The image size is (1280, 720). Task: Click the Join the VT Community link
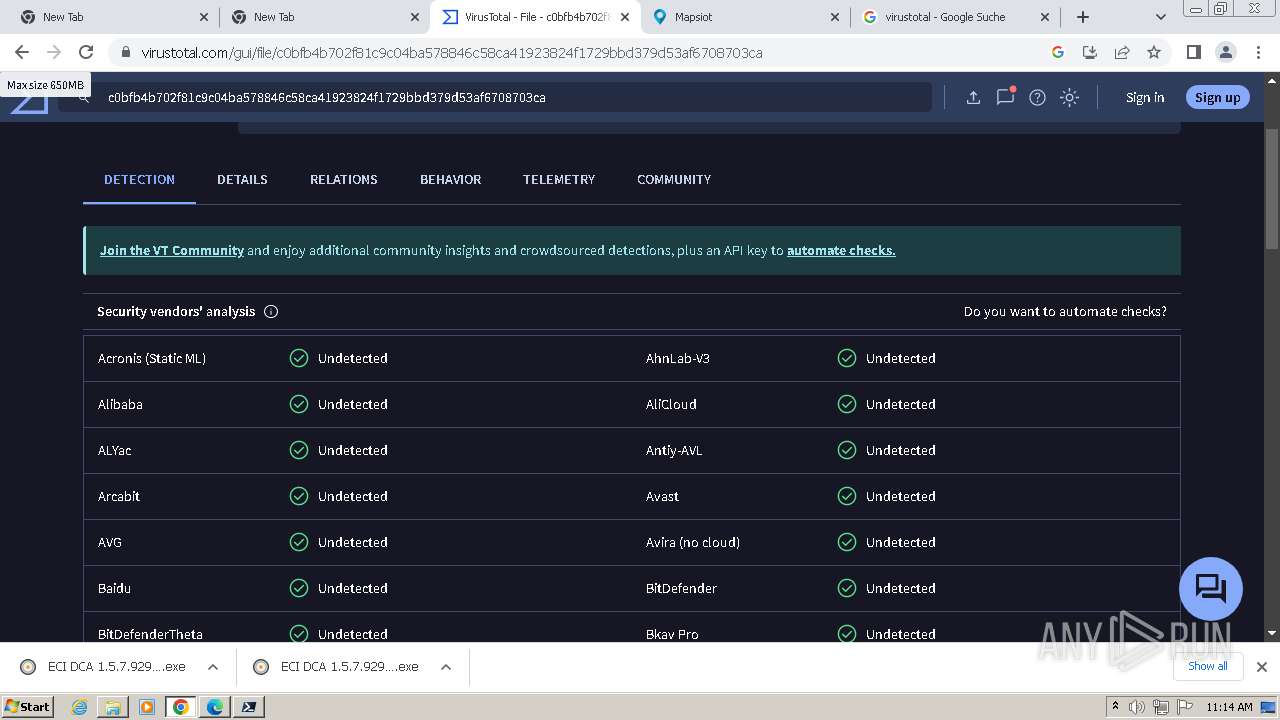[x=172, y=251]
